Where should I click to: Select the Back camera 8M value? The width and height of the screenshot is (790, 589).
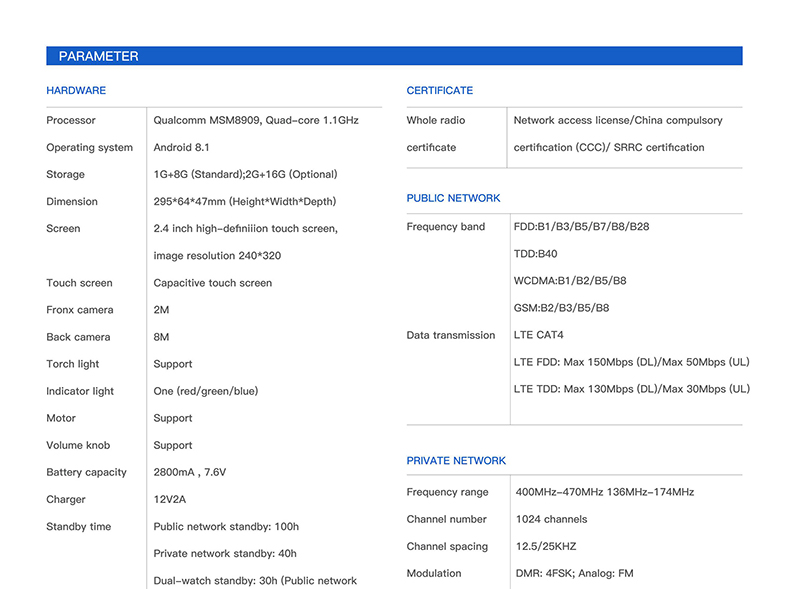161,338
